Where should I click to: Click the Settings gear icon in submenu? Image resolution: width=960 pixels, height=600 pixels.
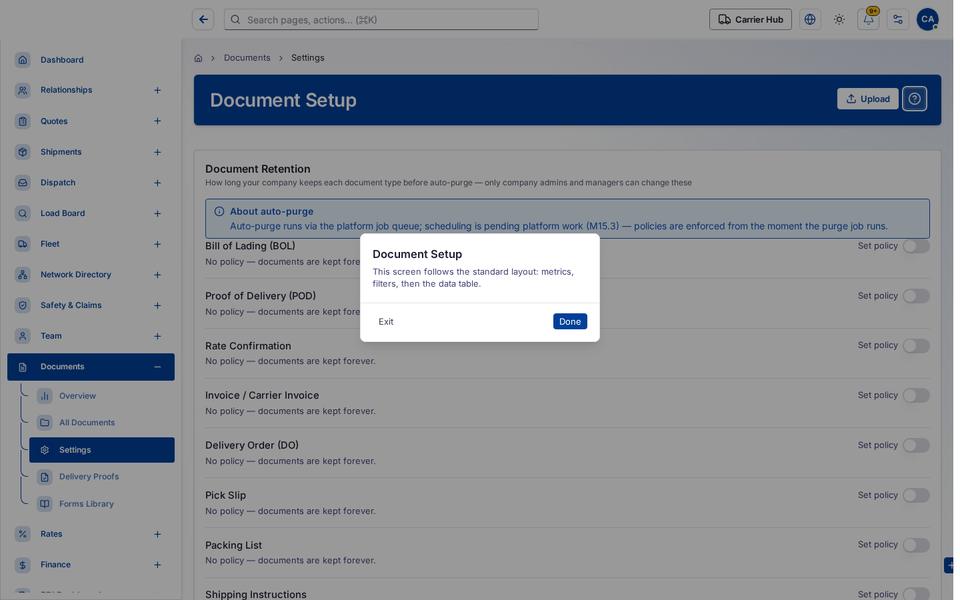pos(45,450)
